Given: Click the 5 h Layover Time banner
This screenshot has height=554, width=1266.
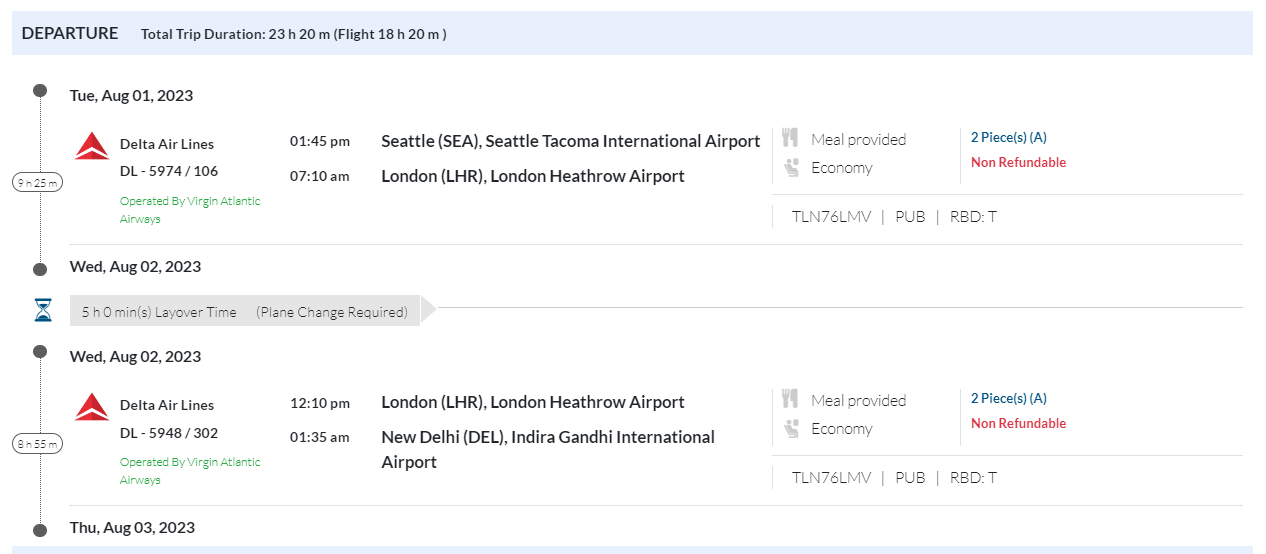Looking at the screenshot, I should coord(245,312).
